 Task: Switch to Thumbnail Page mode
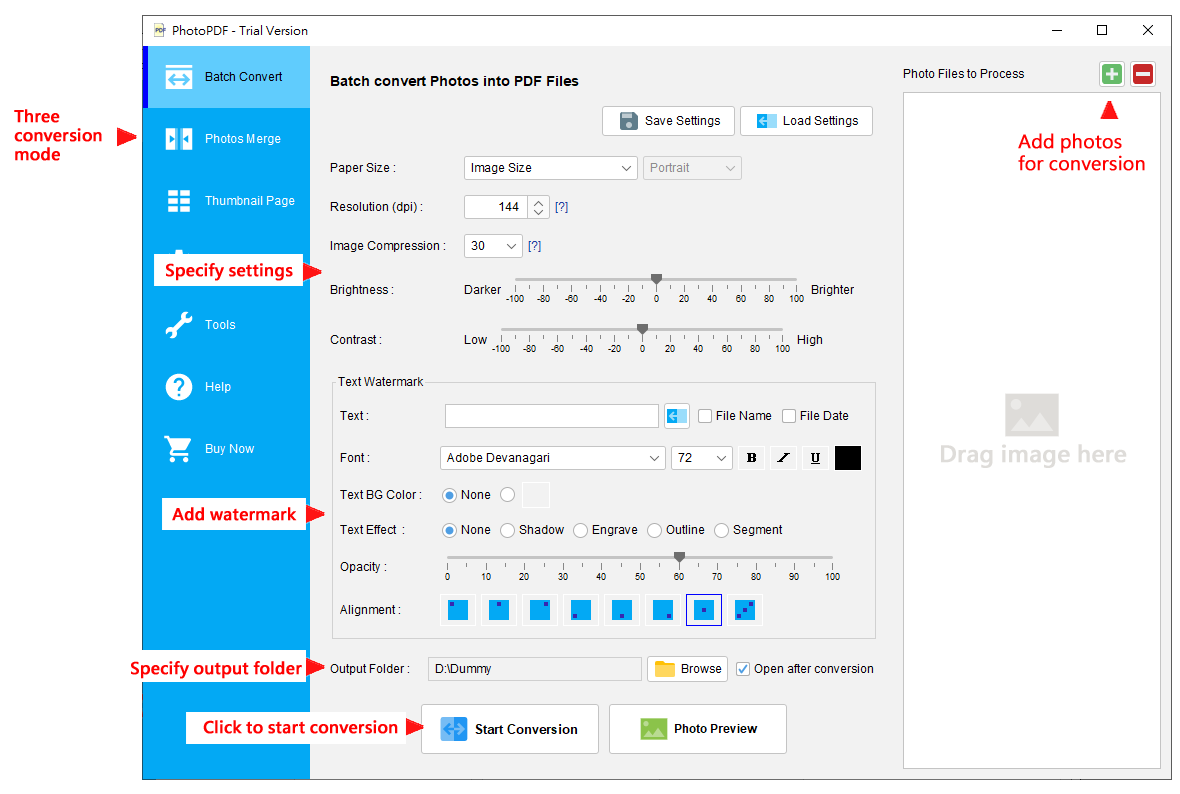(x=227, y=201)
